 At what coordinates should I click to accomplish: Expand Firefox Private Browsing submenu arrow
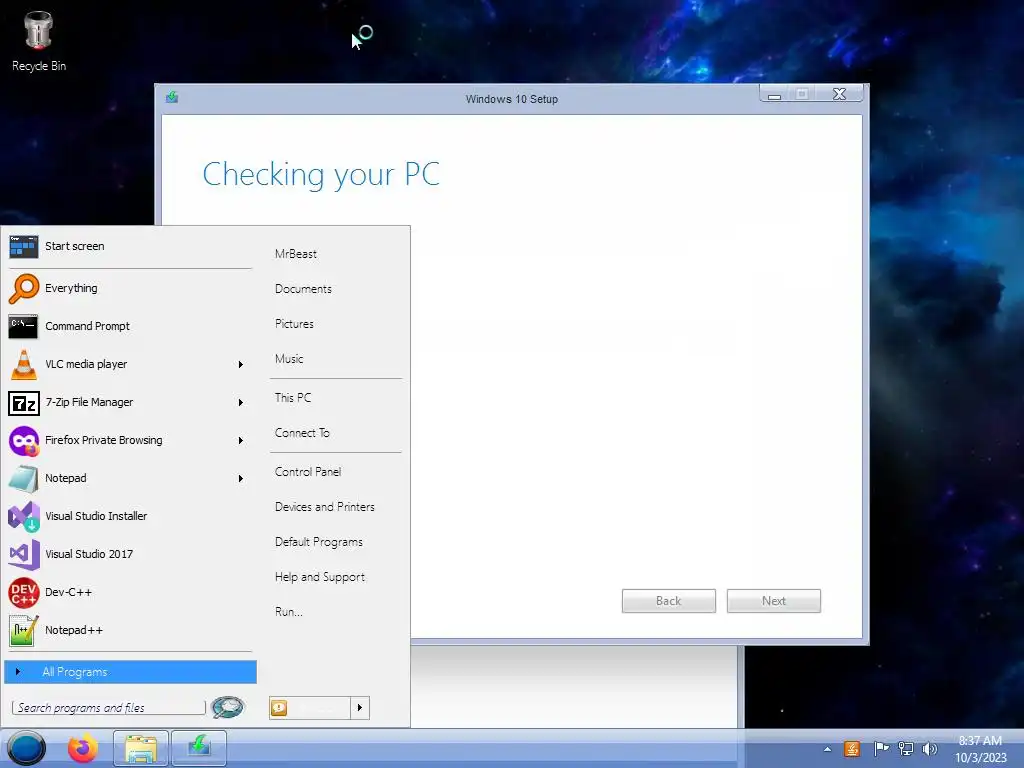tap(240, 441)
